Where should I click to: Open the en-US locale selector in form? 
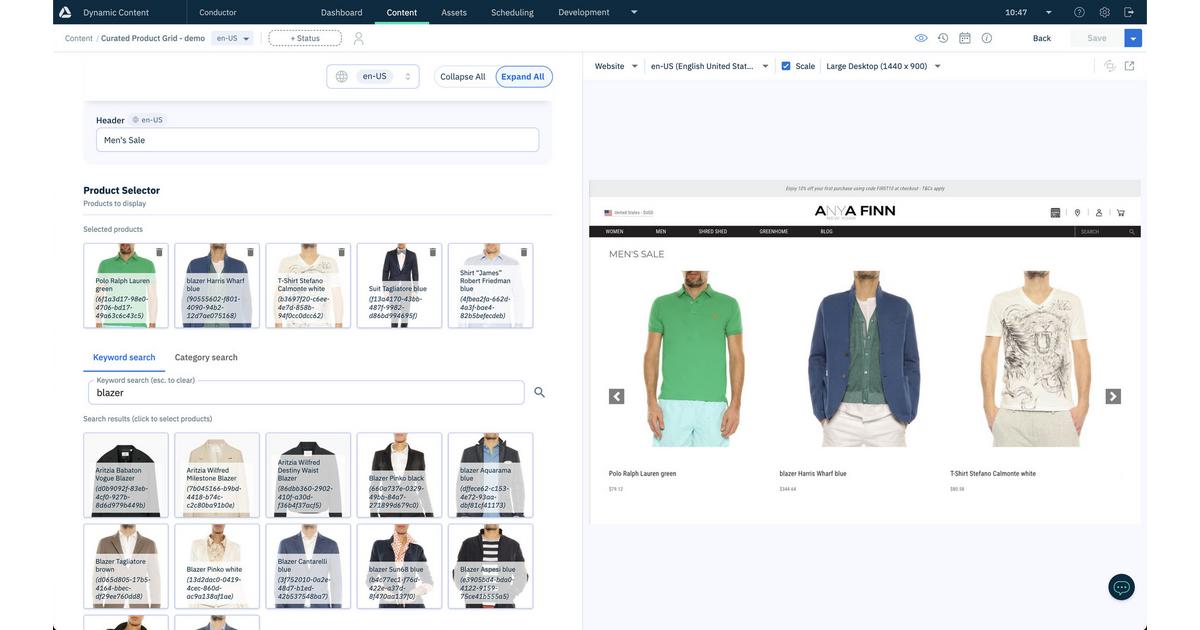(x=373, y=76)
